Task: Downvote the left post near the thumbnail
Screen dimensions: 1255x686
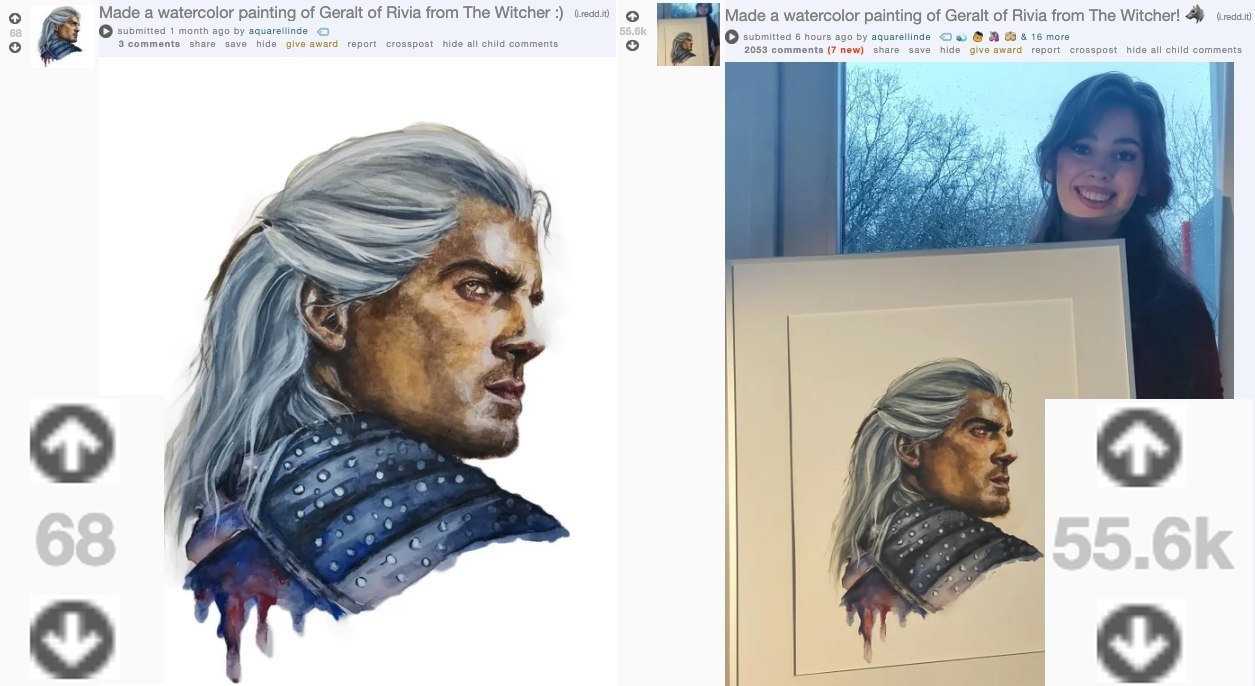Action: (15, 48)
